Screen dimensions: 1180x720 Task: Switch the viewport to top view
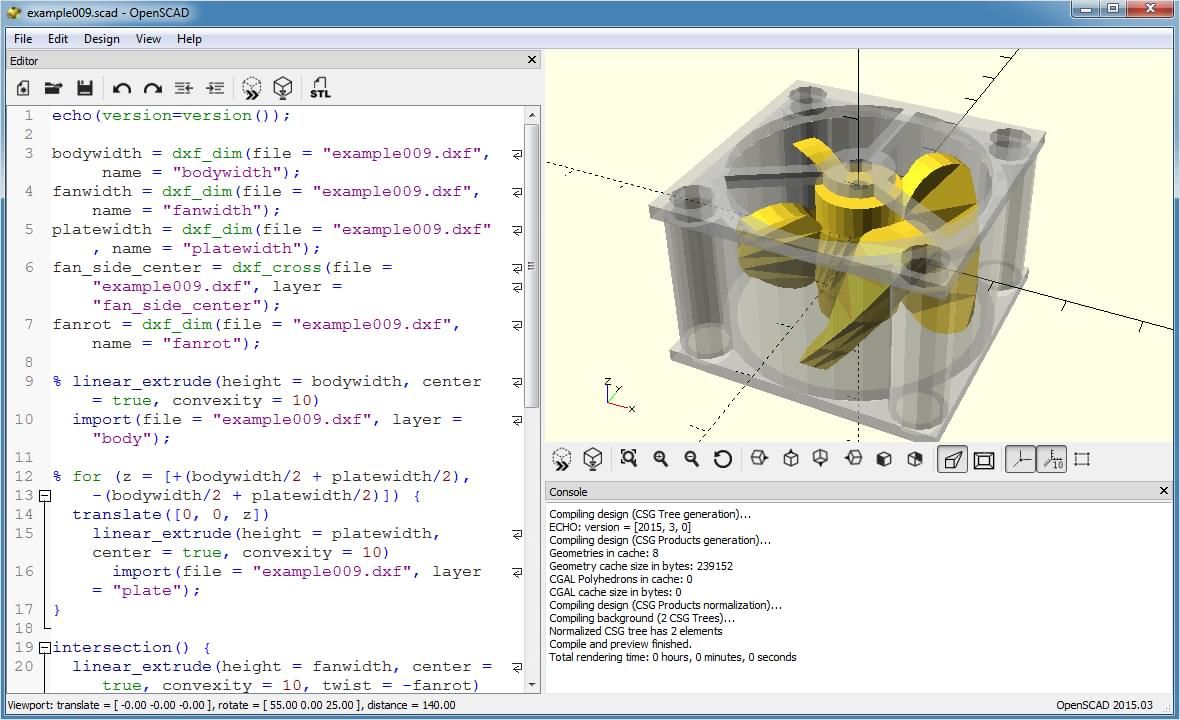coord(789,459)
